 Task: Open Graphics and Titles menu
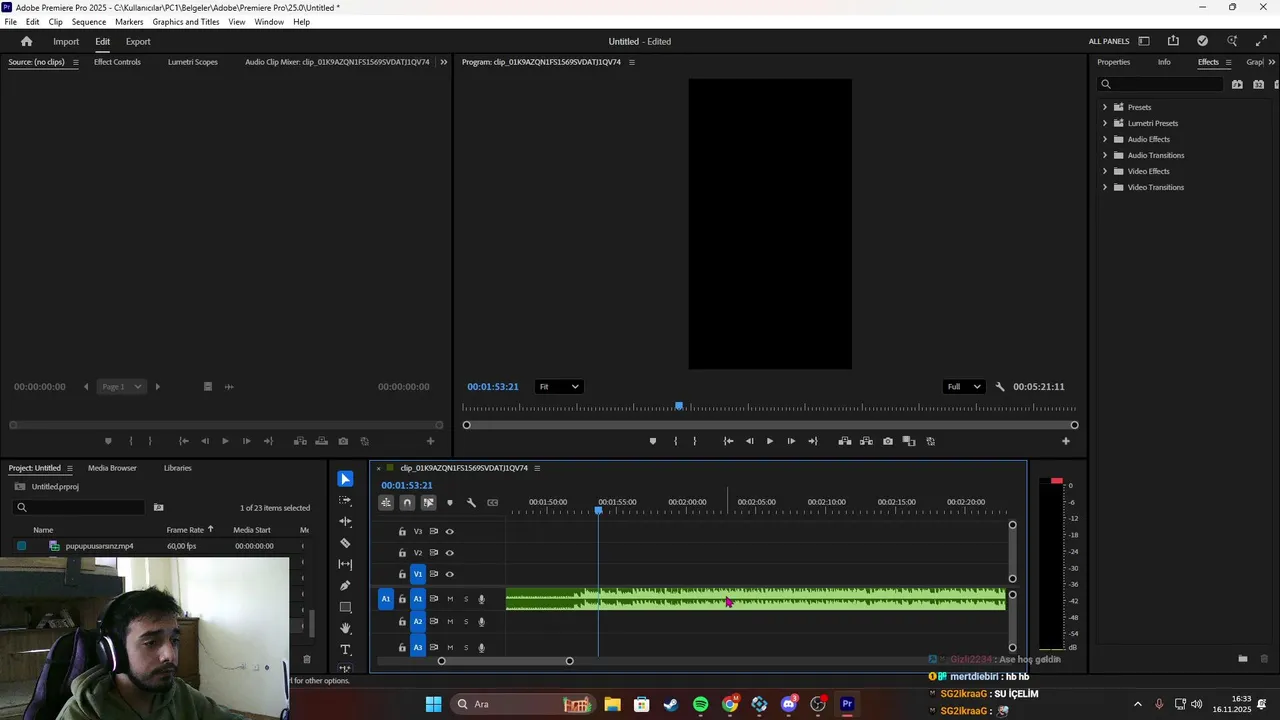[186, 22]
